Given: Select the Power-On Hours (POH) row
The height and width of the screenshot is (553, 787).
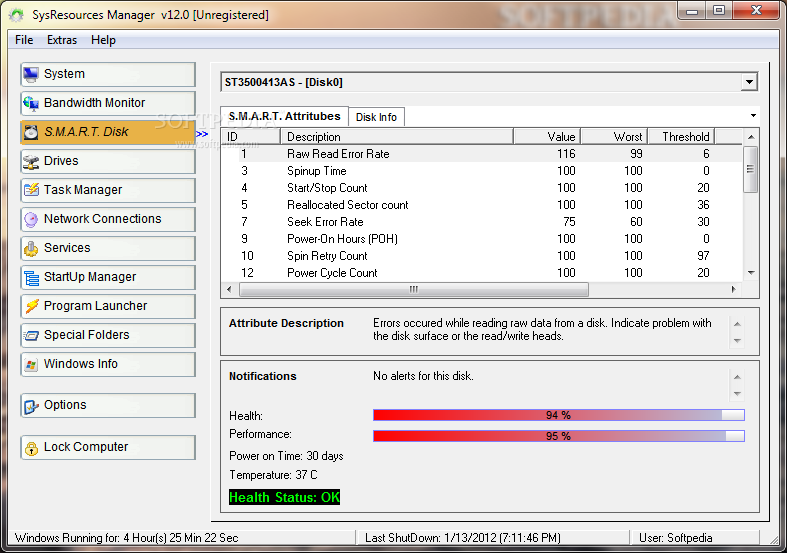Looking at the screenshot, I should [x=482, y=239].
